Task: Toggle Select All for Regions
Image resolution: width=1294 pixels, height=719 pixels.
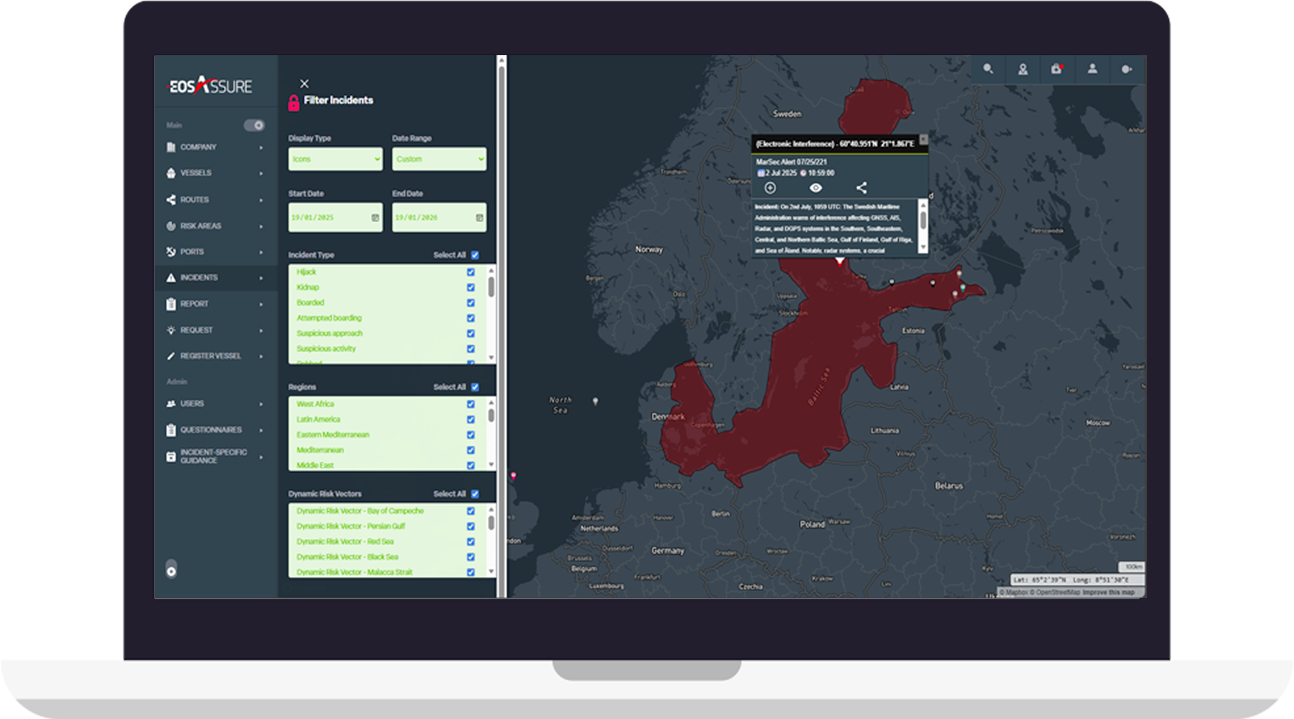Action: (x=475, y=387)
